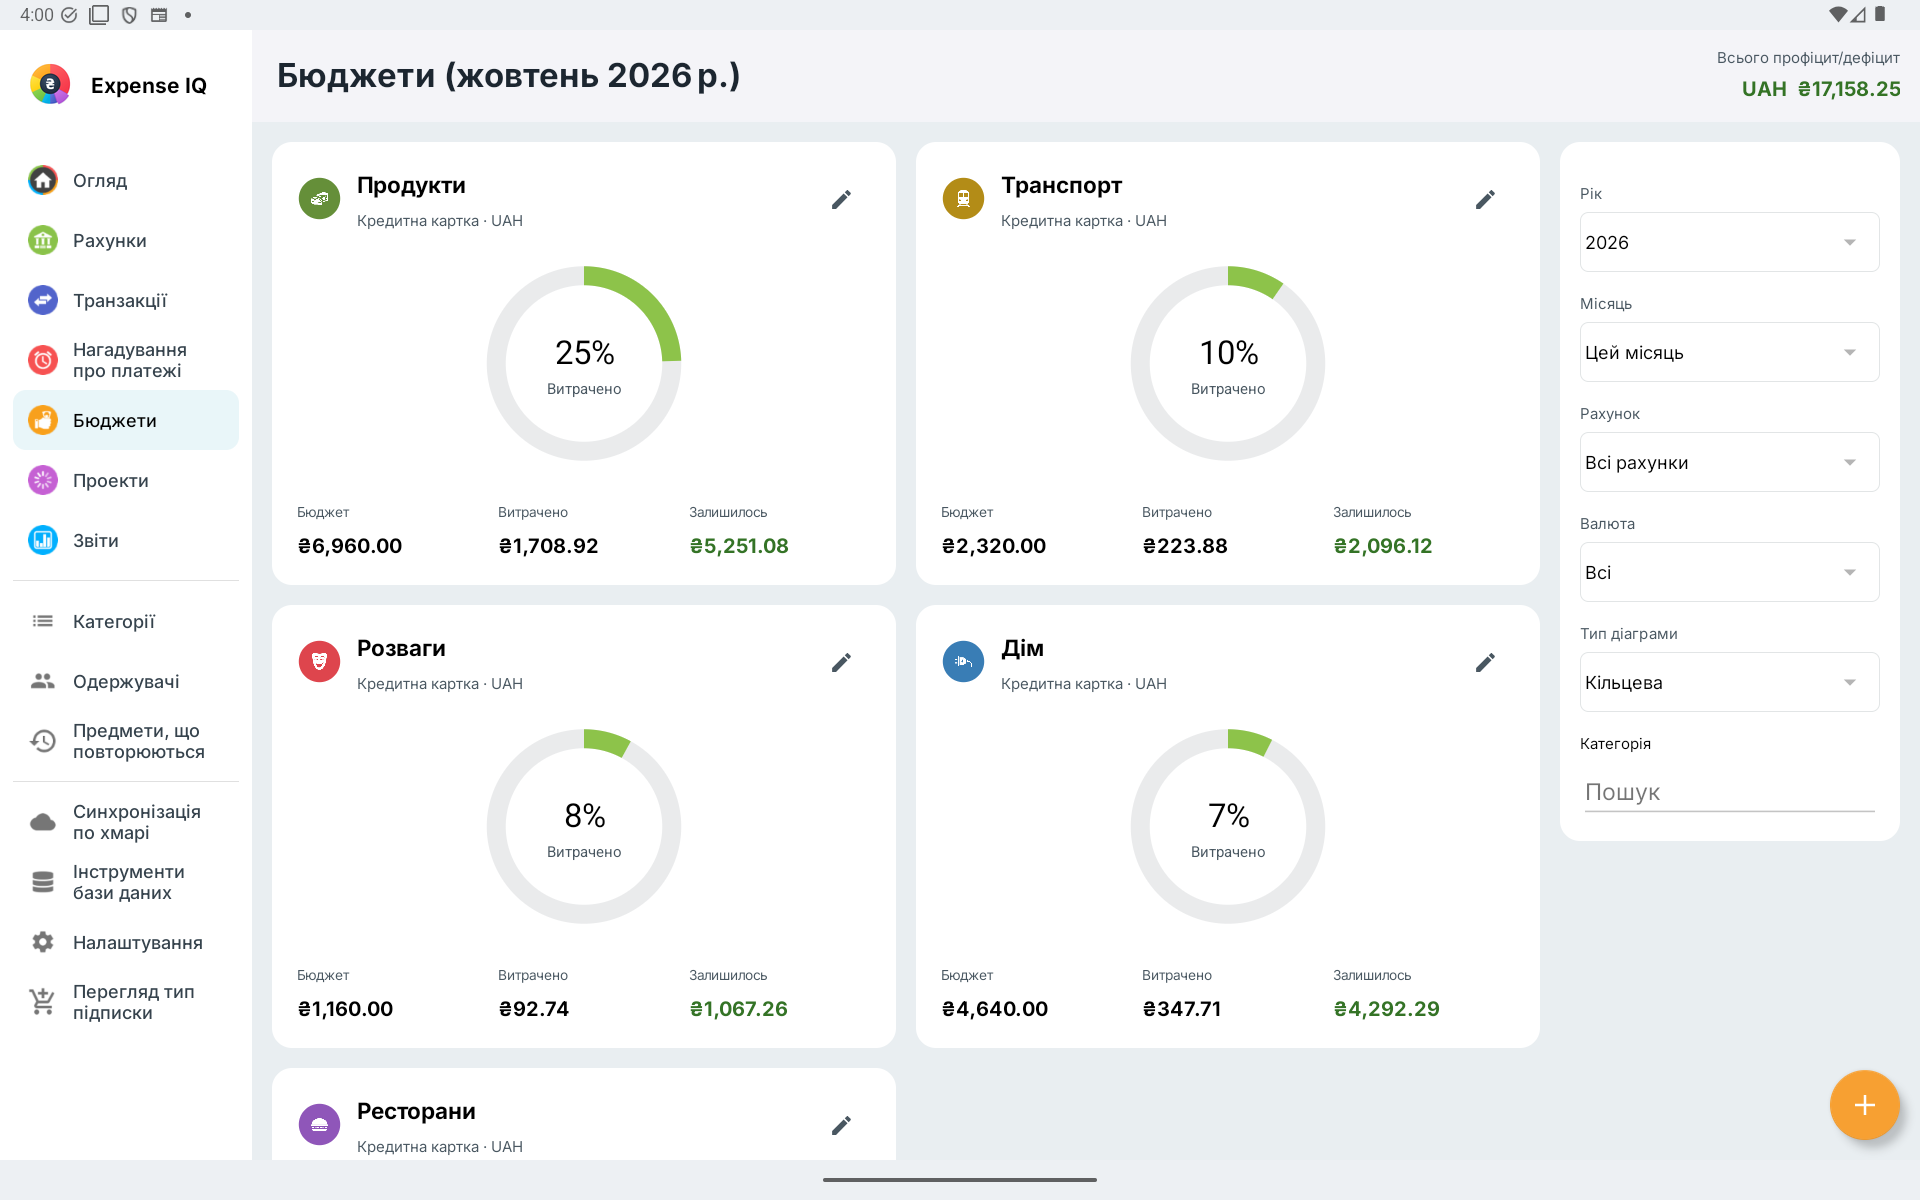Screen dimensions: 1920x1200
Task: Click the pencil icon on Розваги card
Action: coord(841,663)
